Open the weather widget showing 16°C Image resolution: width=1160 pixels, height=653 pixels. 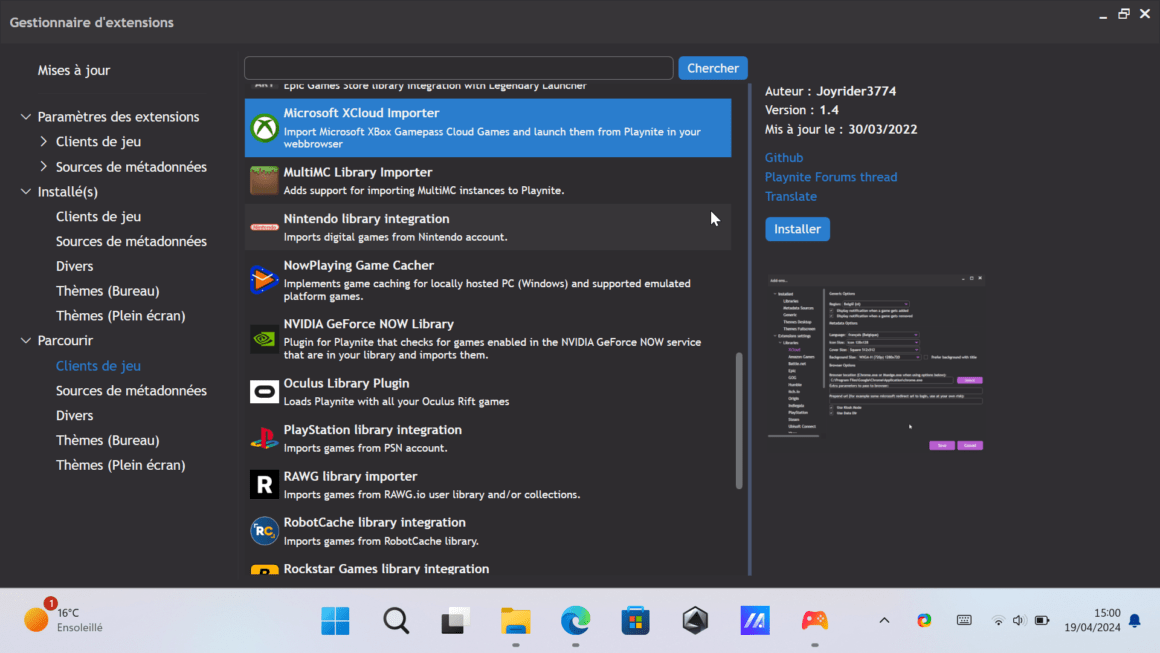[x=64, y=620]
